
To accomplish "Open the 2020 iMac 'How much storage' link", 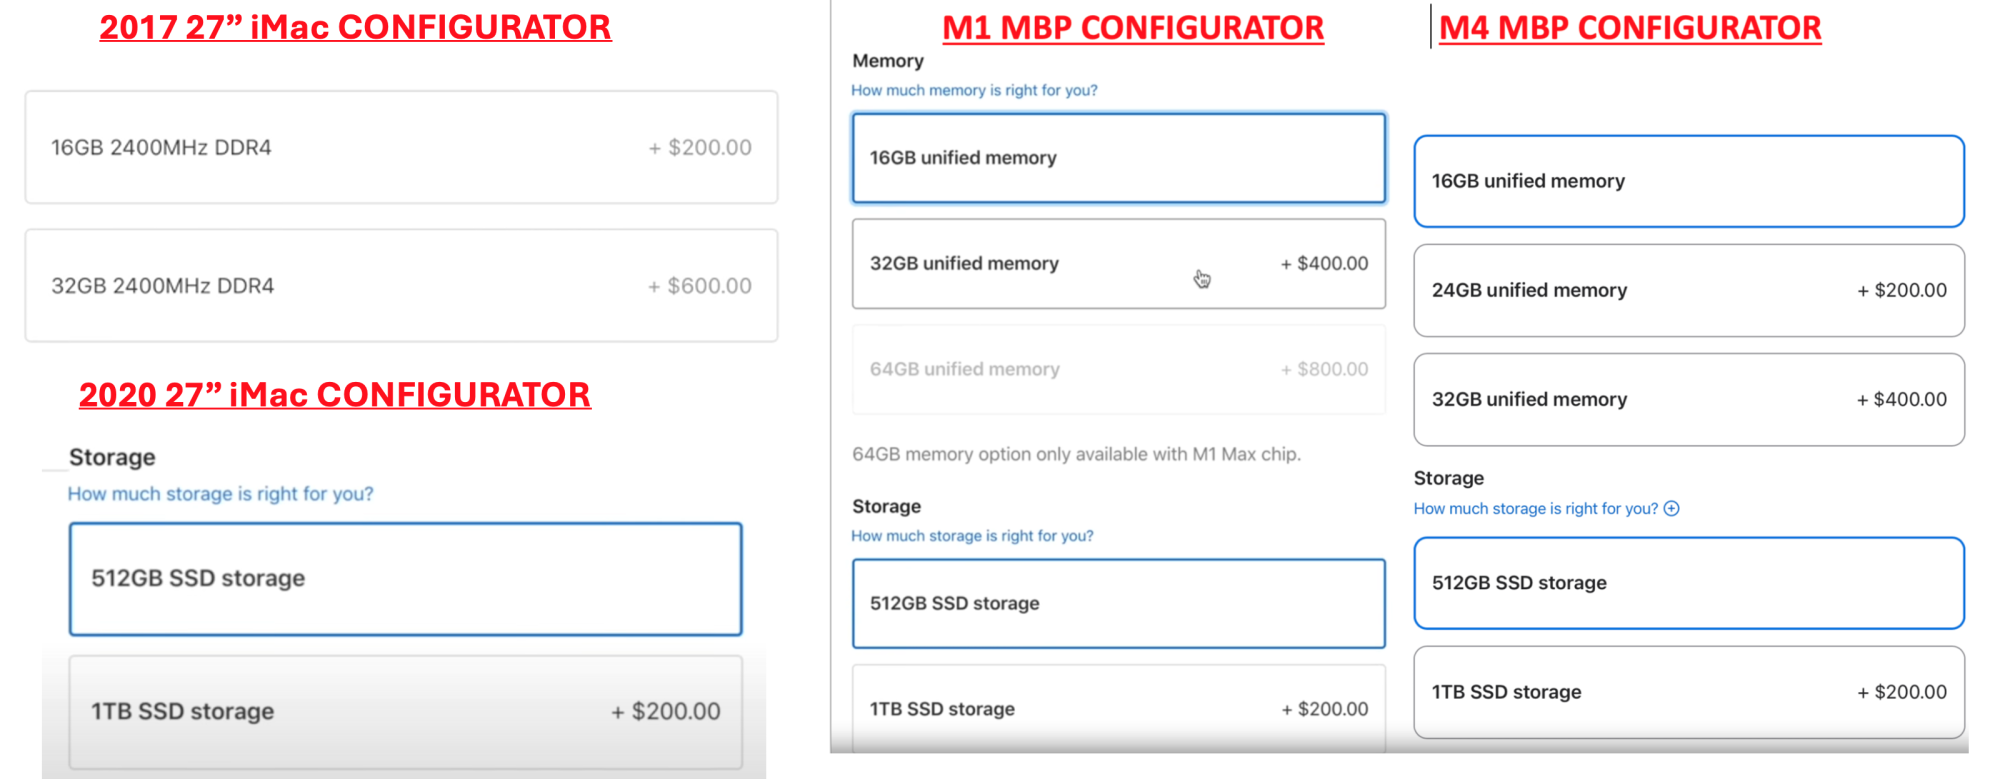I will tap(220, 494).
